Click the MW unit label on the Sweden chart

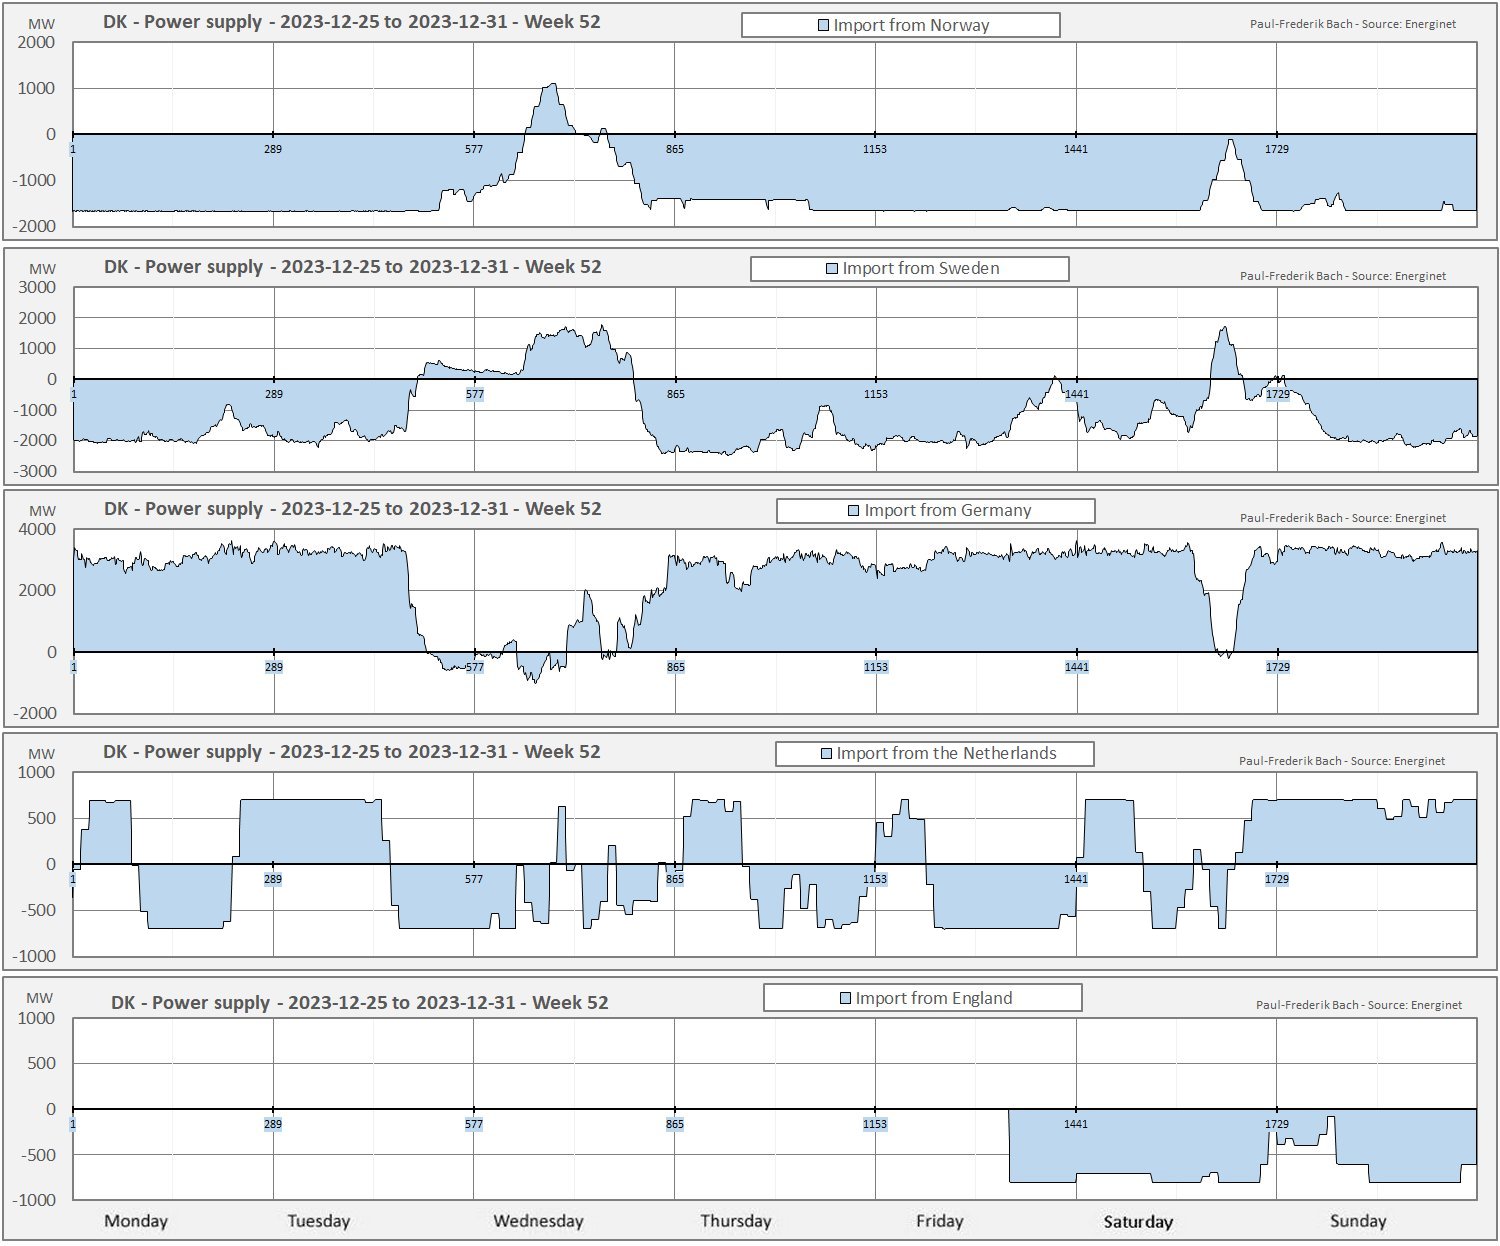(42, 269)
